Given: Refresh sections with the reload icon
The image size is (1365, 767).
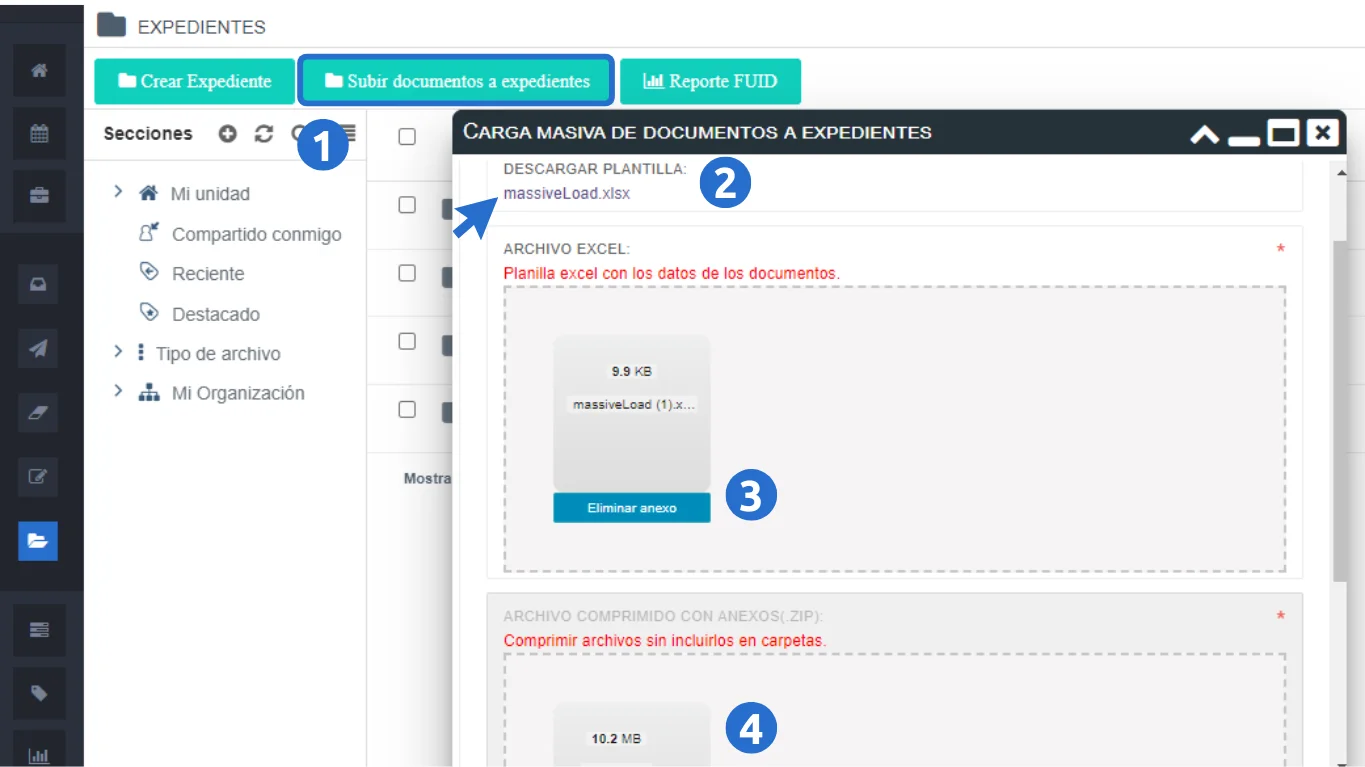Looking at the screenshot, I should [264, 133].
